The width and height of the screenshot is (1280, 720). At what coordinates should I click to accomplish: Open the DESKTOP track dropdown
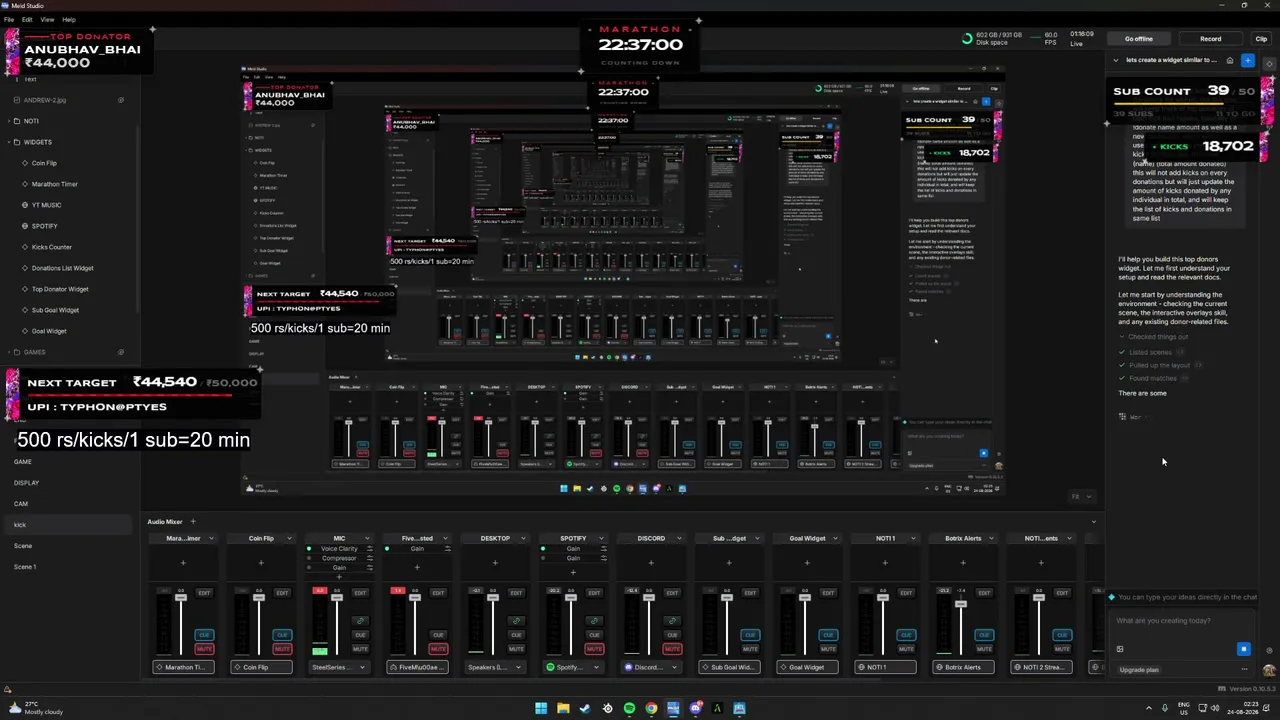tap(524, 538)
